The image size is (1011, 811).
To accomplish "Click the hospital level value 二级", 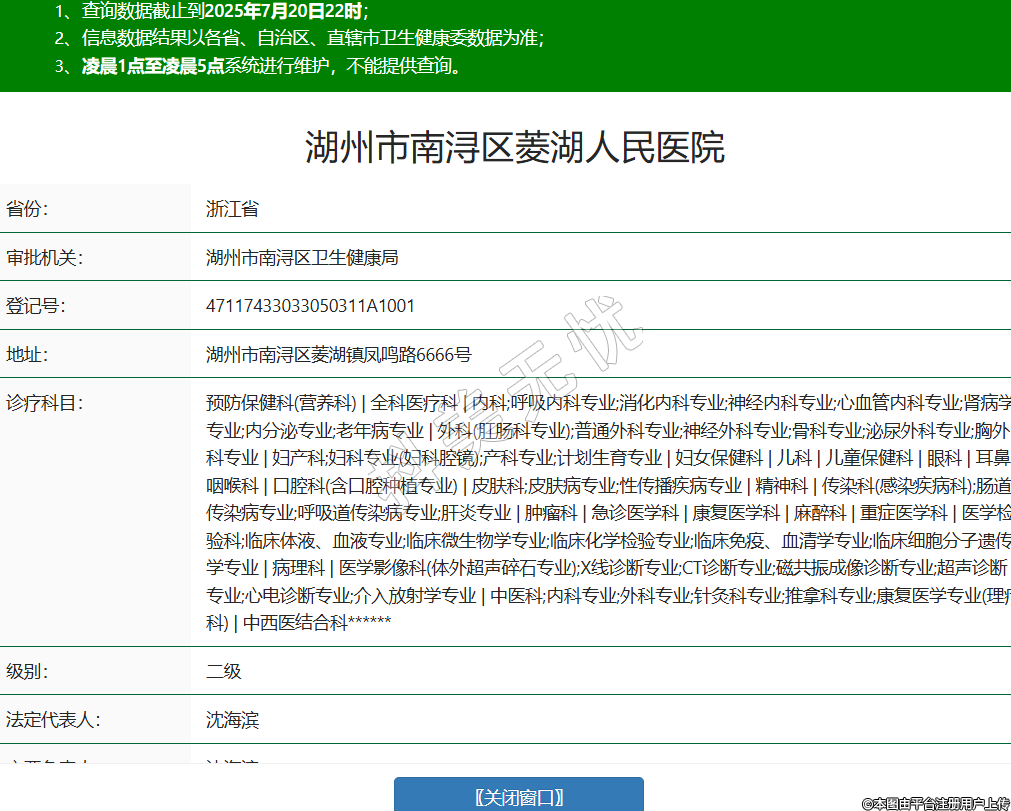I will [224, 671].
